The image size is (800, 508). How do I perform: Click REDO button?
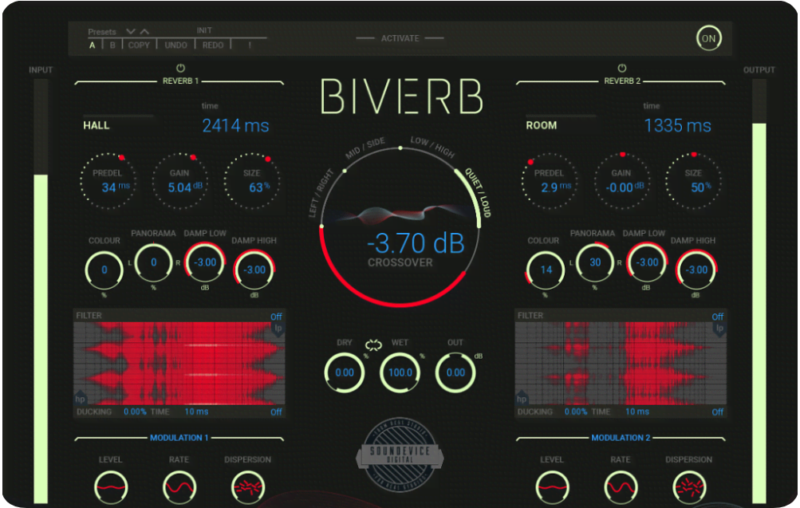click(213, 45)
